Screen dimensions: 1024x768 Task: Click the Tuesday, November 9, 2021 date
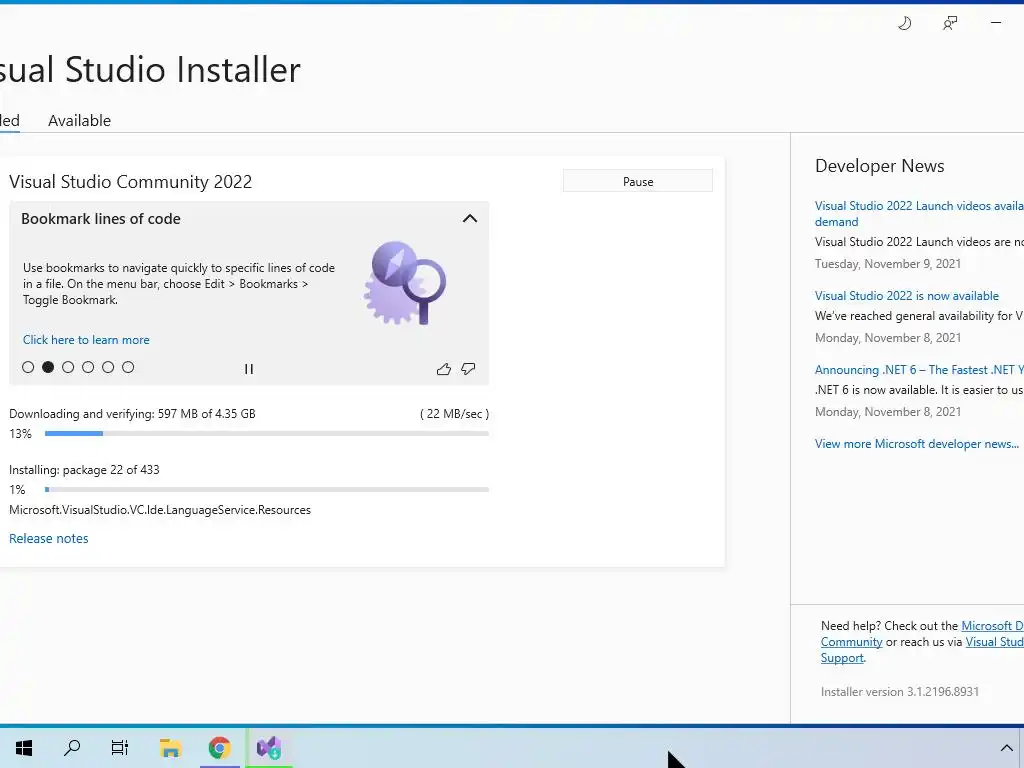click(888, 264)
